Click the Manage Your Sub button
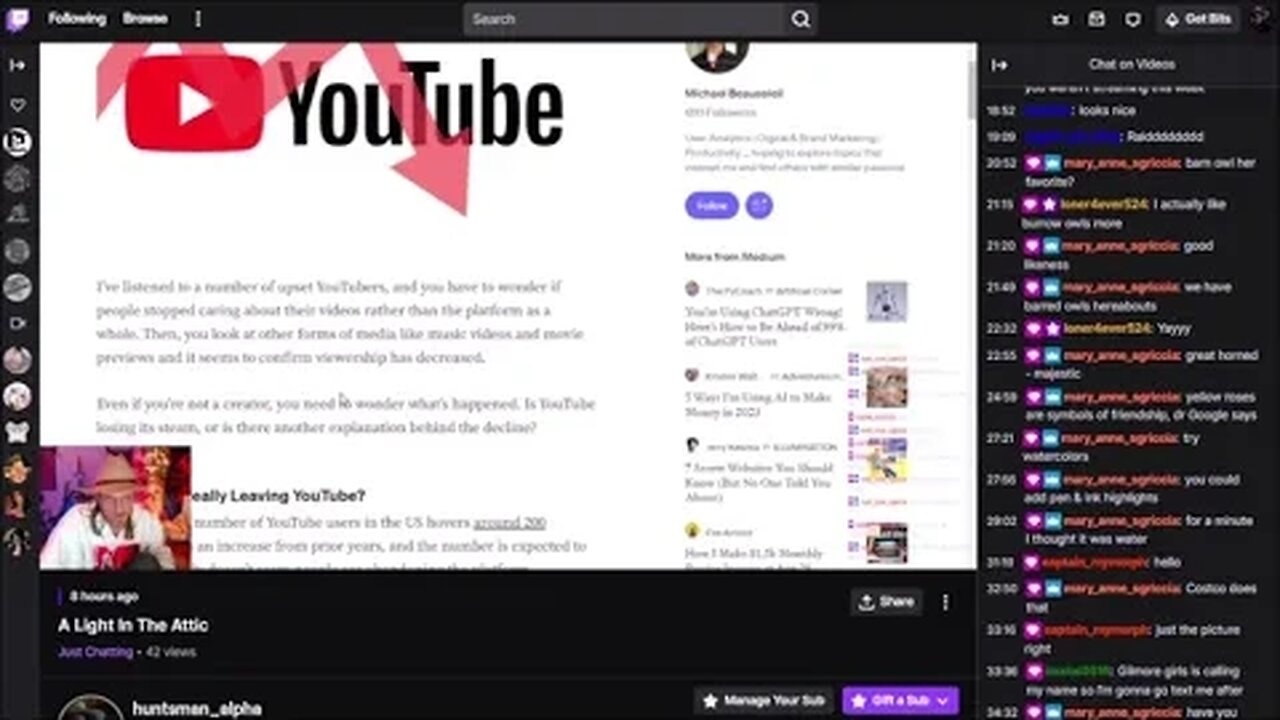This screenshot has height=720, width=1280. coord(765,701)
